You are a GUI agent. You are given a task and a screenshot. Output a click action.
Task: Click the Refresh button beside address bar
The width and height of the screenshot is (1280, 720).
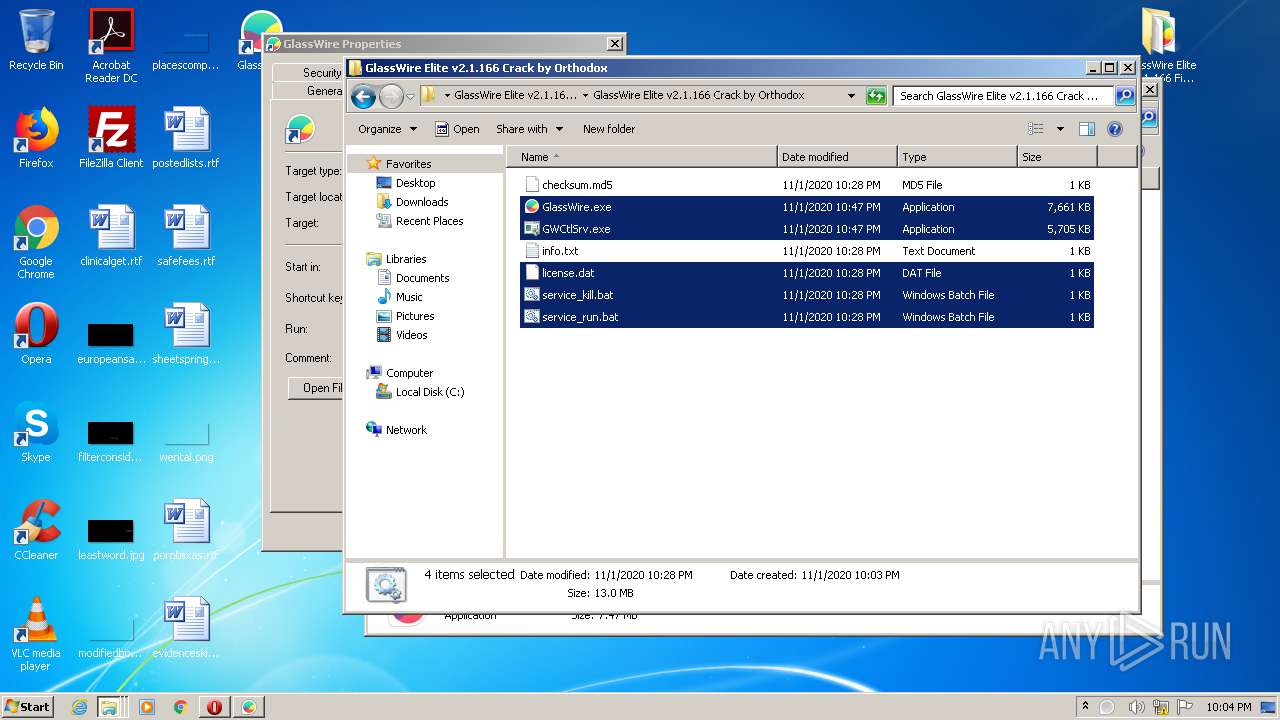876,96
